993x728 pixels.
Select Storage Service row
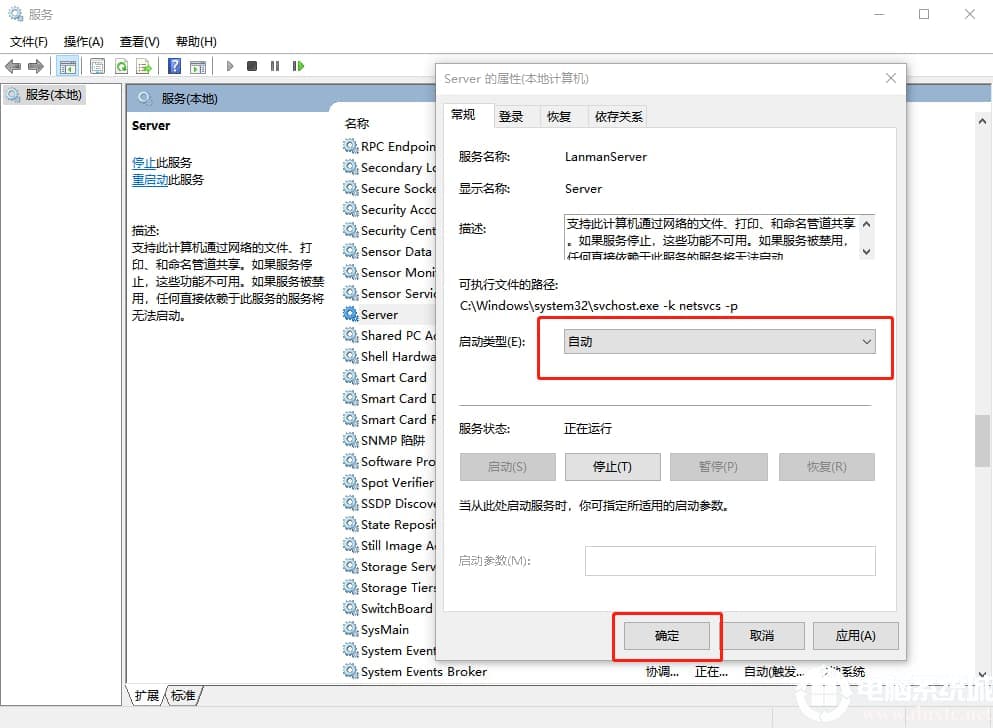(x=389, y=566)
